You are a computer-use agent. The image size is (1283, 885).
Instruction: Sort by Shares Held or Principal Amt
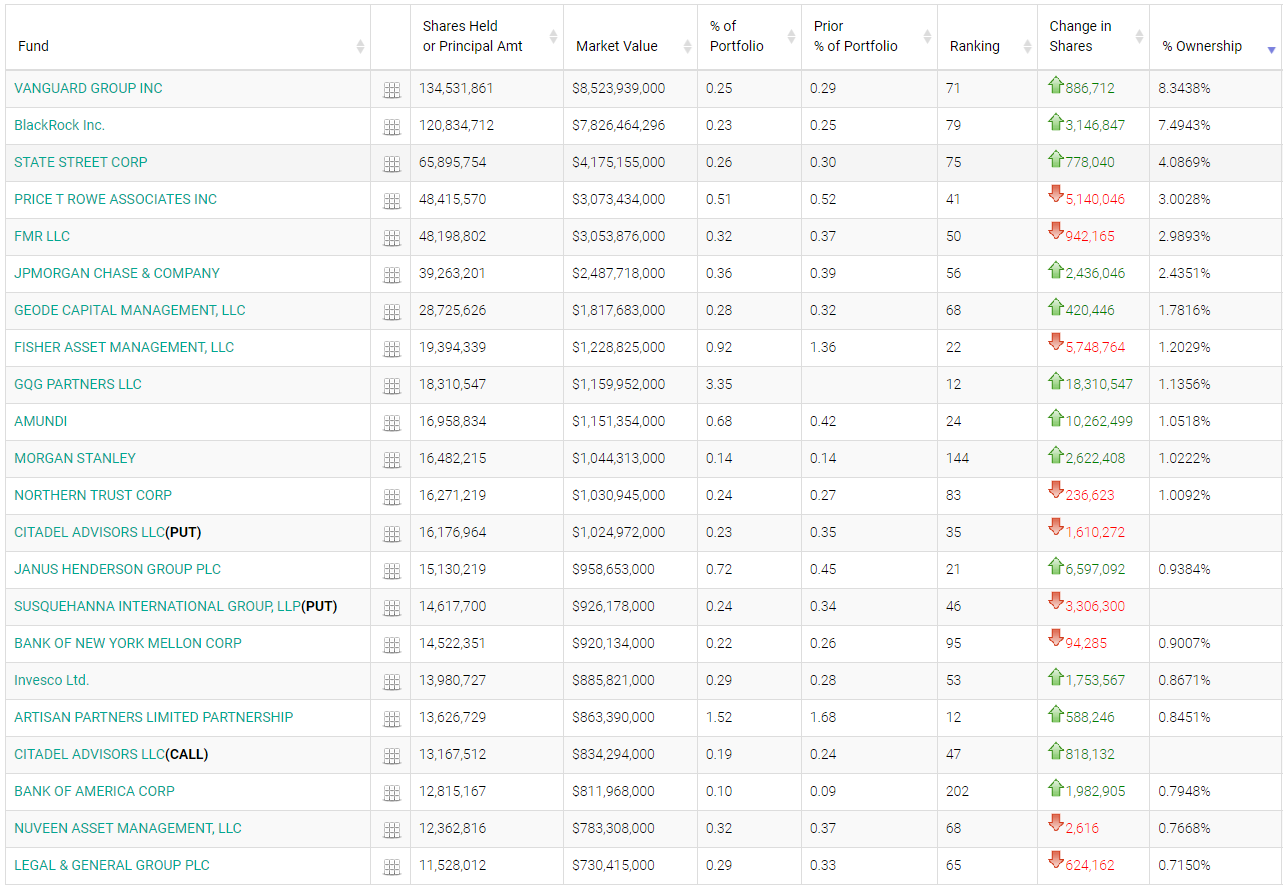click(487, 37)
